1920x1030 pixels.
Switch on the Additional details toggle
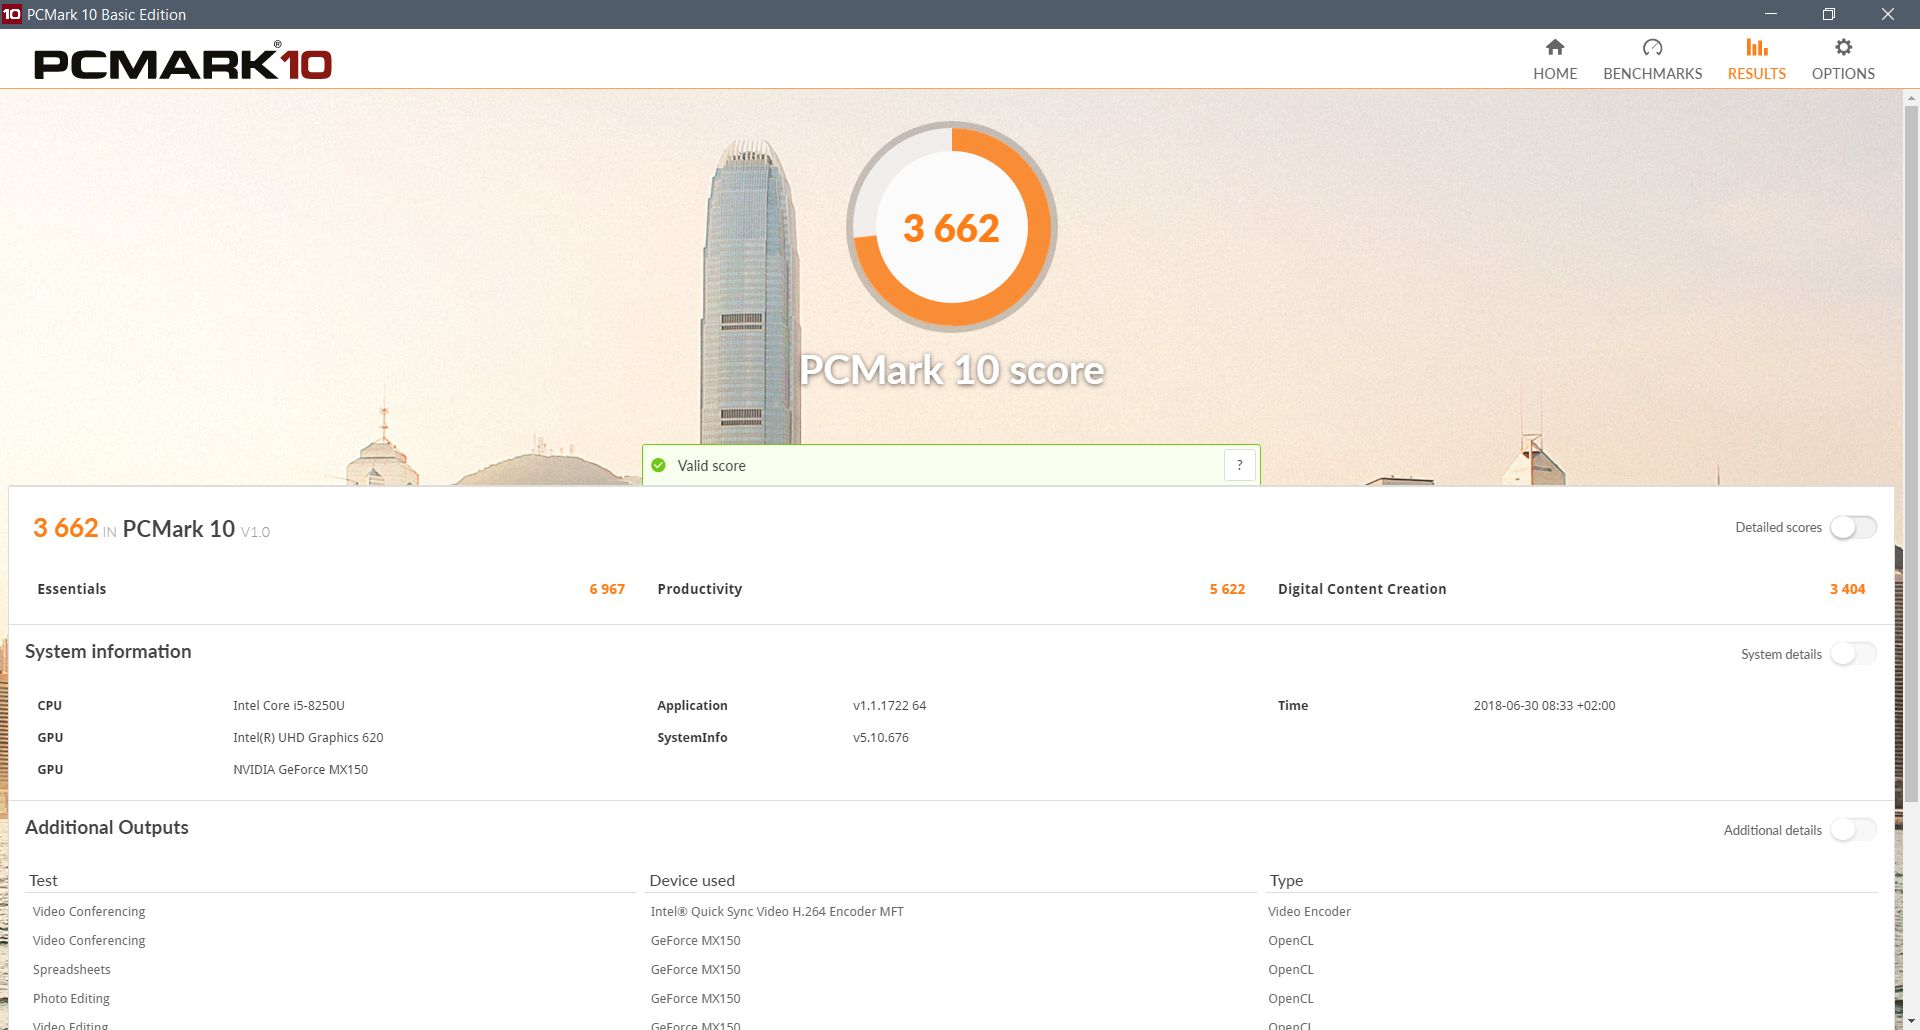pos(1853,830)
